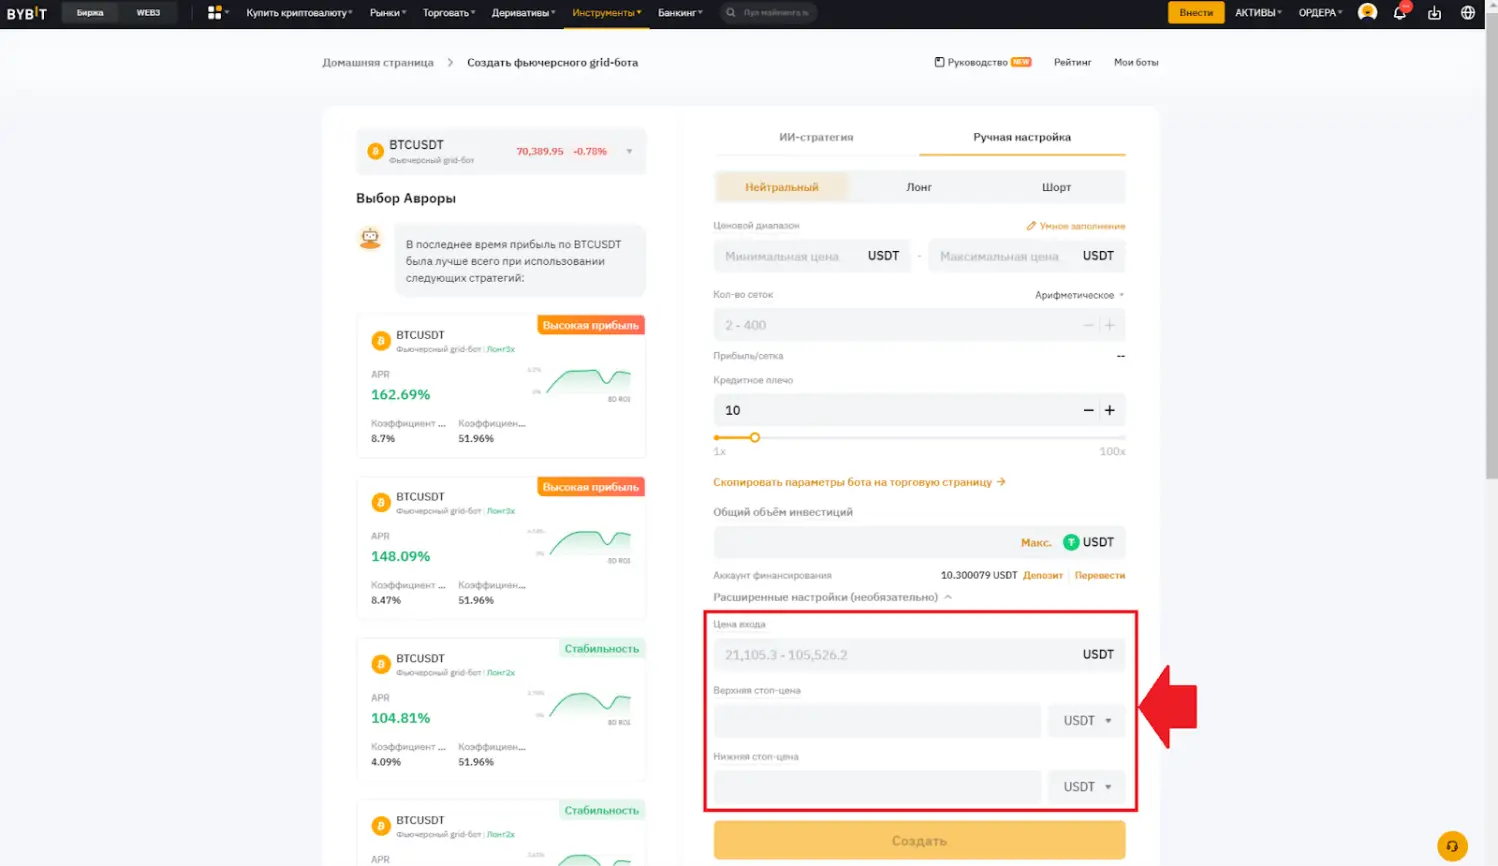Viewport: 1498px width, 866px height.
Task: Click the download app icon
Action: [1436, 13]
